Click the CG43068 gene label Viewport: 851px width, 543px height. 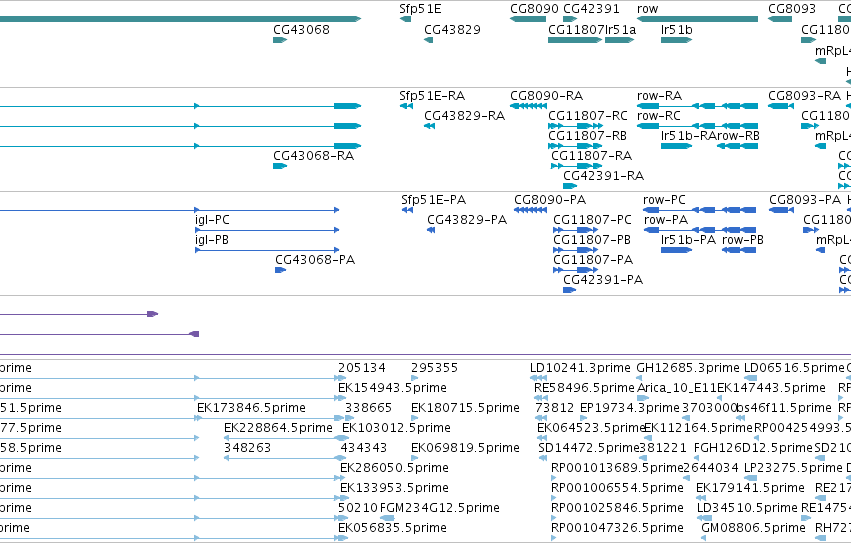(x=301, y=30)
